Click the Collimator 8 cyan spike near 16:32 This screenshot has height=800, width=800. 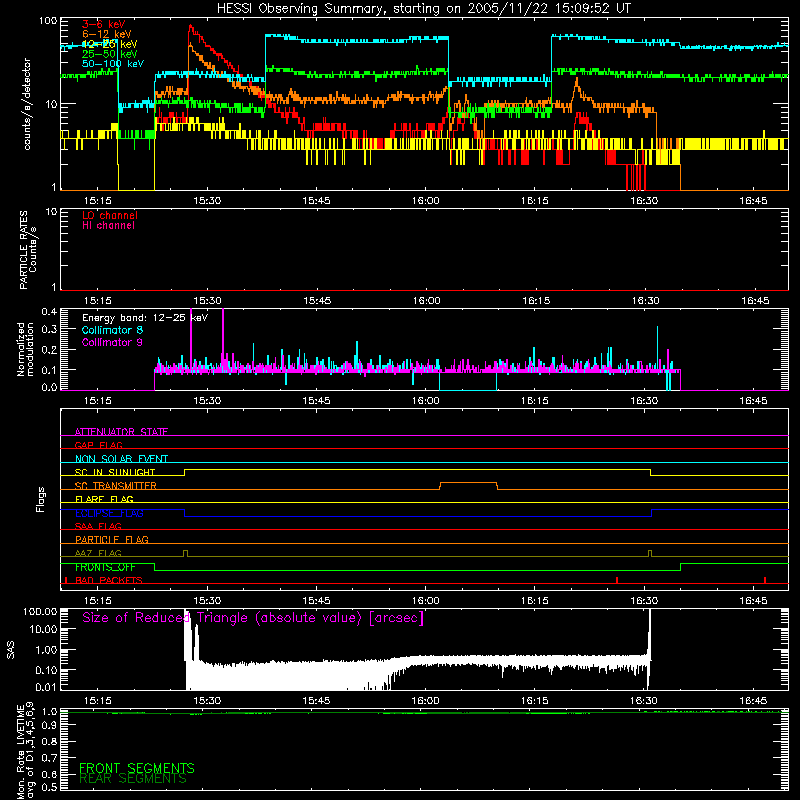coord(657,347)
